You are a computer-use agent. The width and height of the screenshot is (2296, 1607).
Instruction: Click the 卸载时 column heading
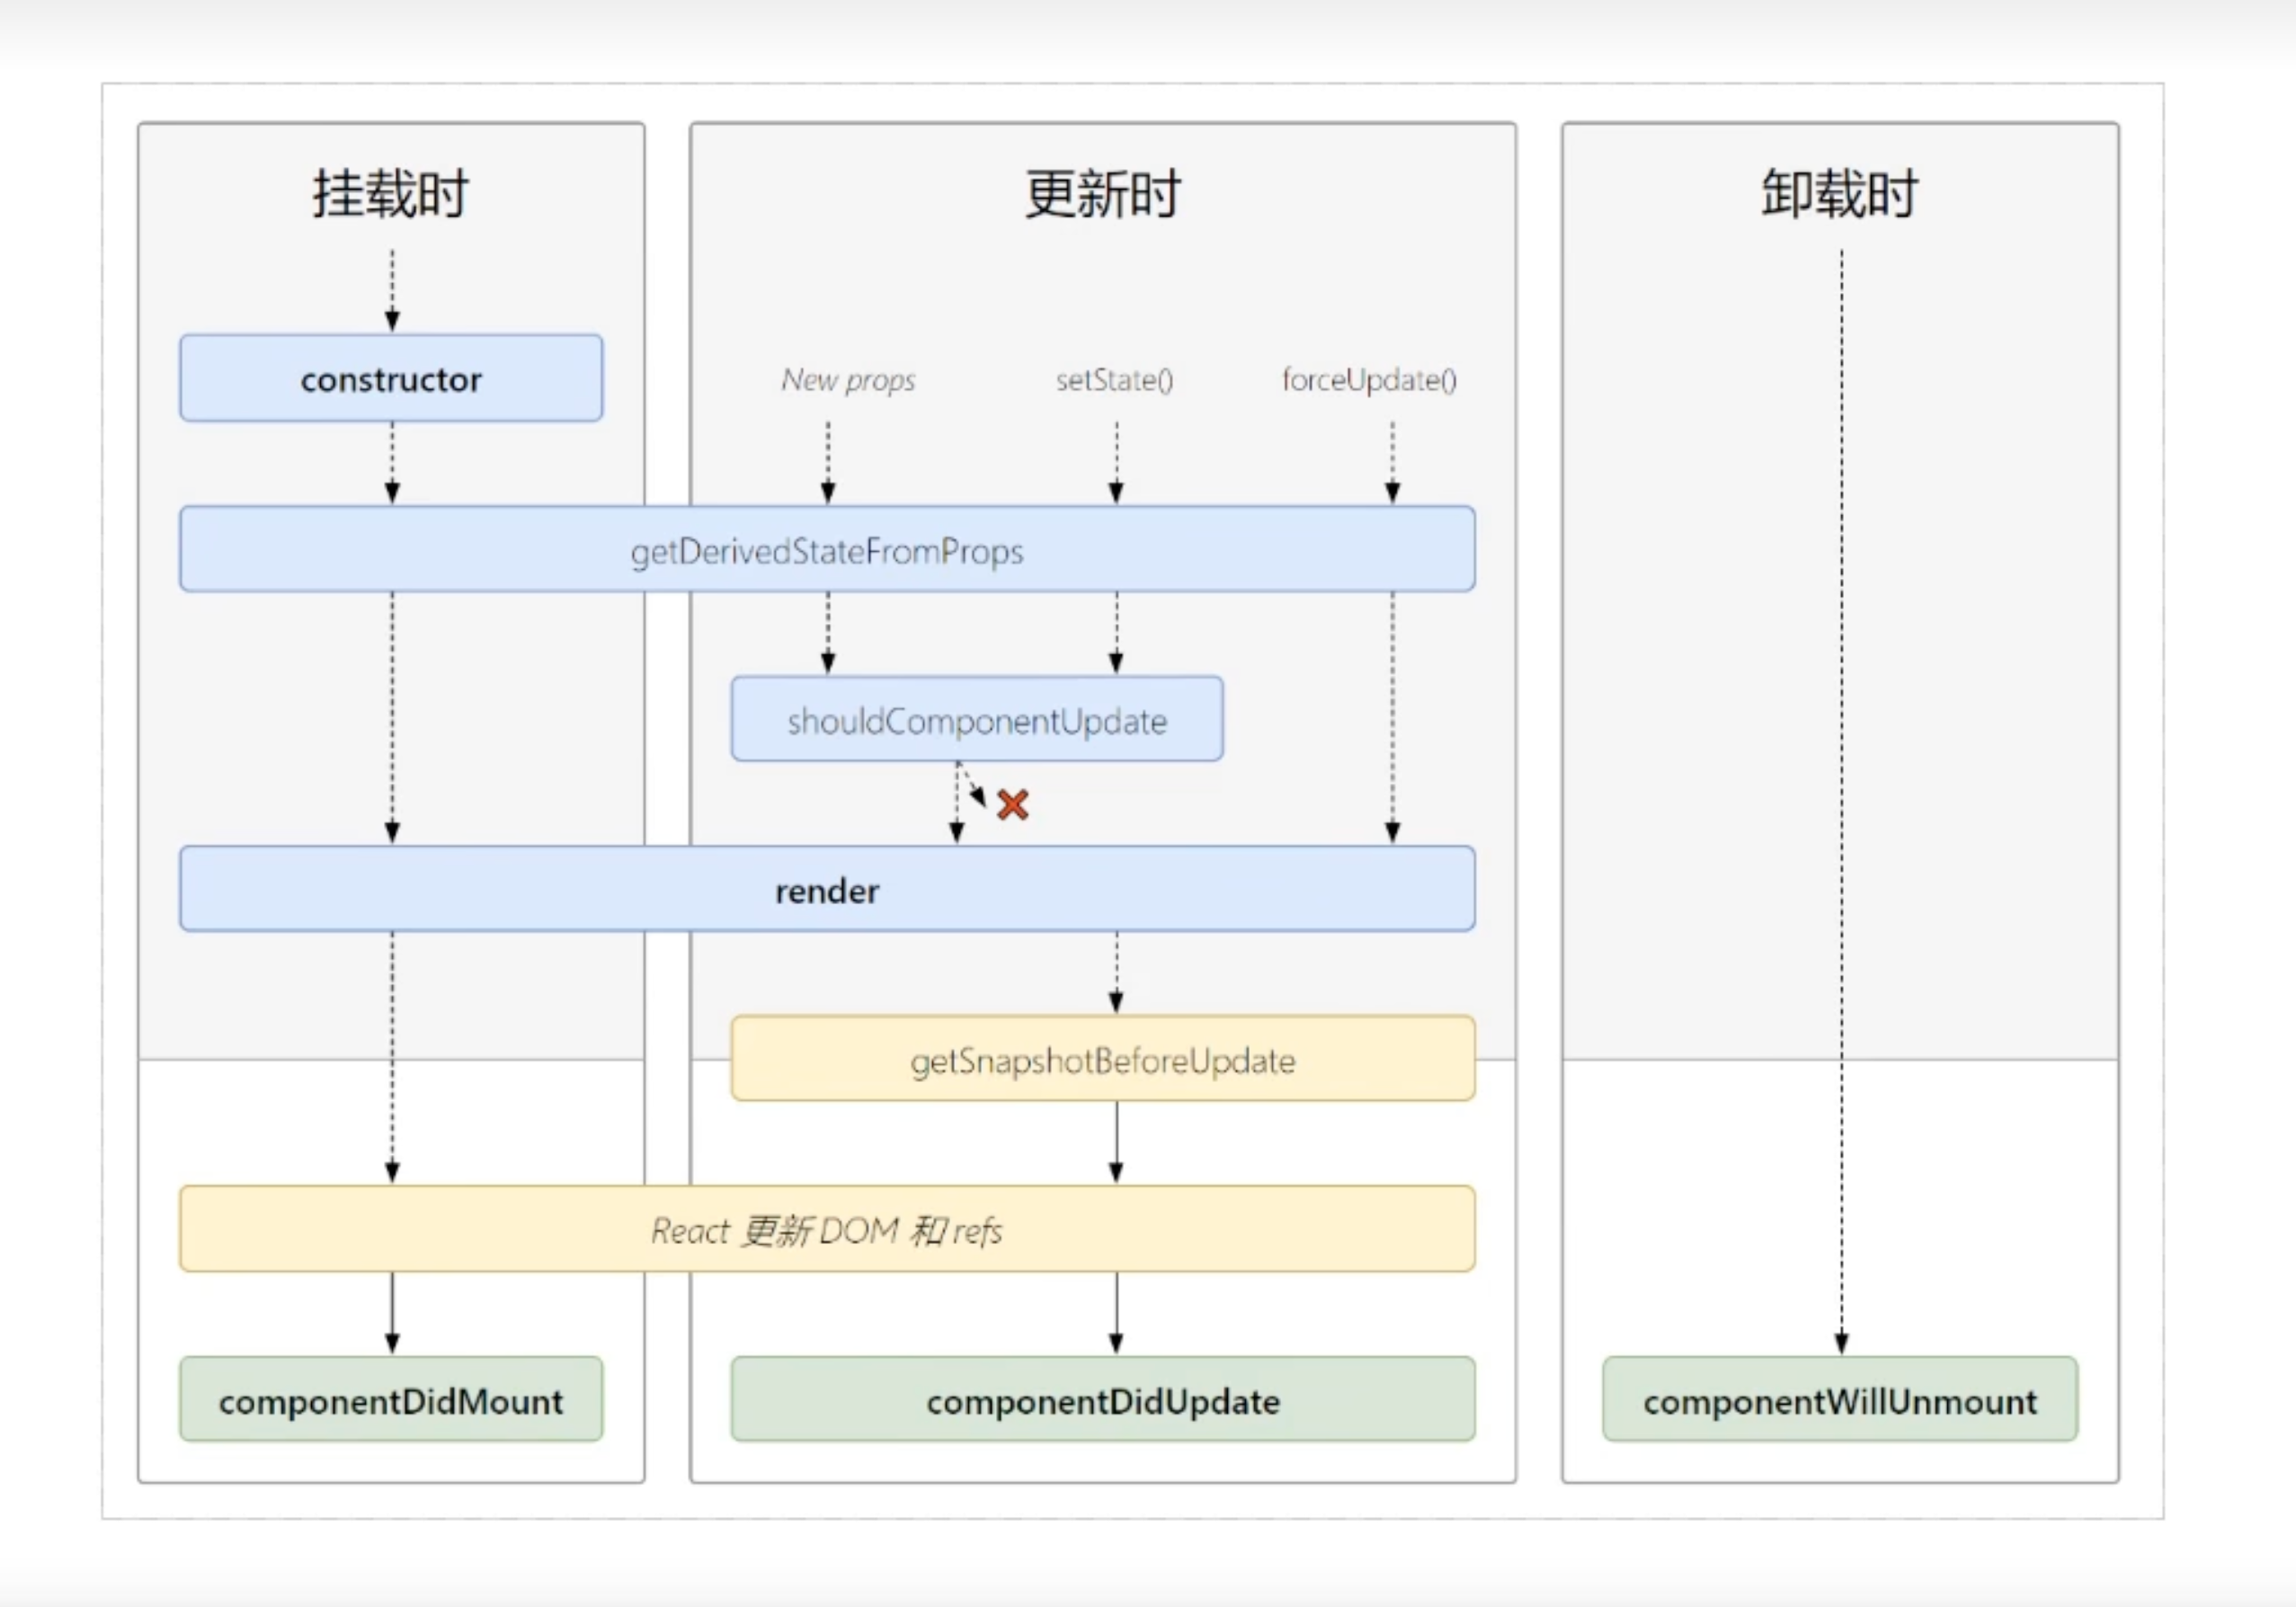point(1839,193)
